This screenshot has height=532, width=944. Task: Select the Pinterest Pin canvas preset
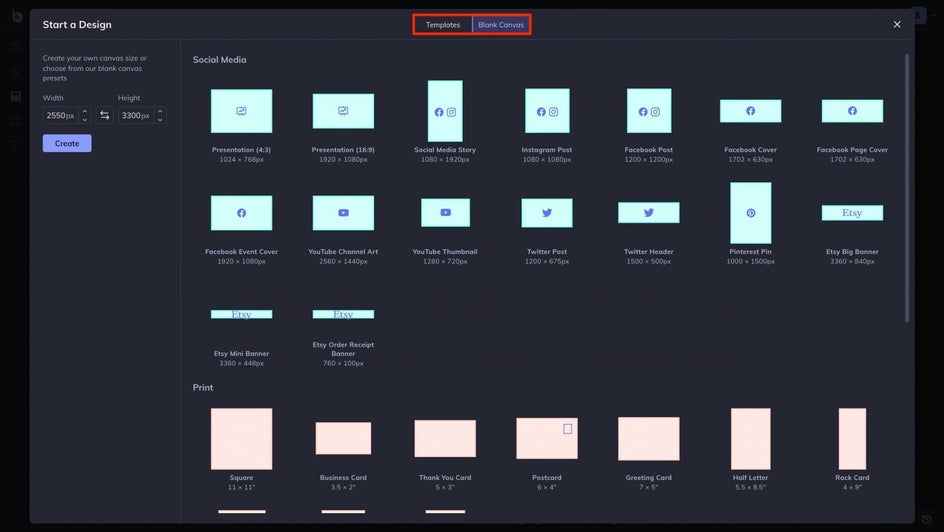click(x=750, y=212)
